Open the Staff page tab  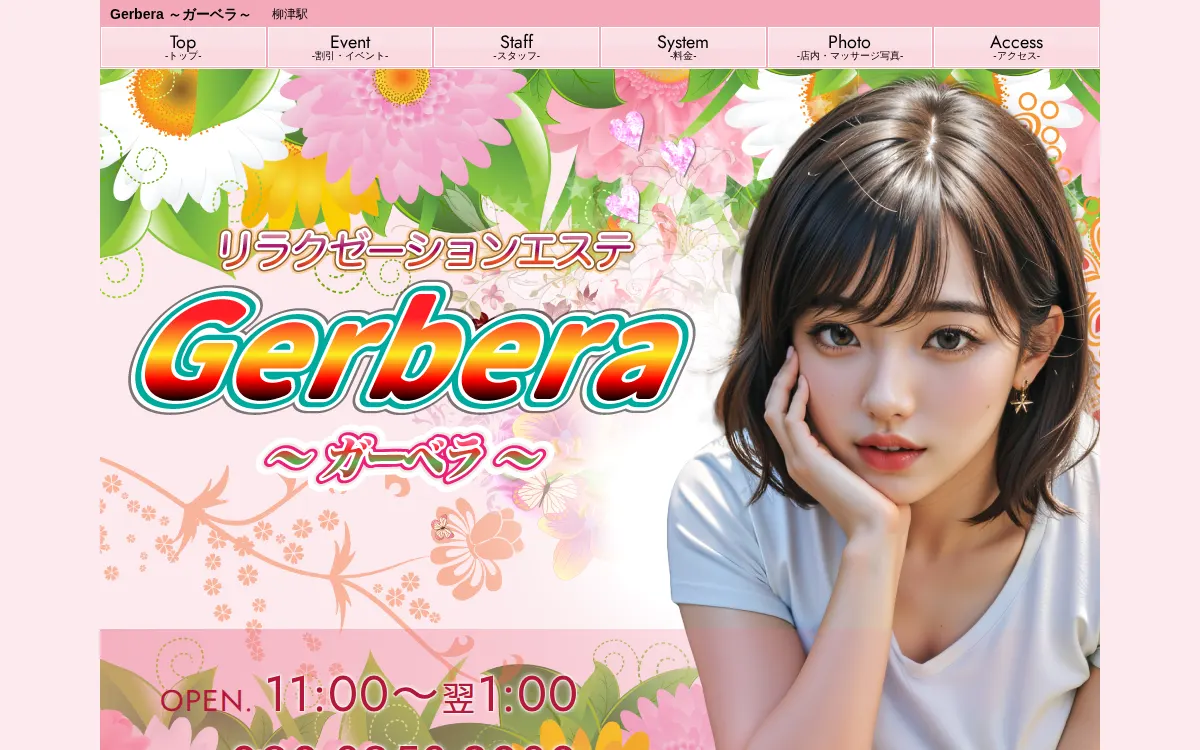516,47
